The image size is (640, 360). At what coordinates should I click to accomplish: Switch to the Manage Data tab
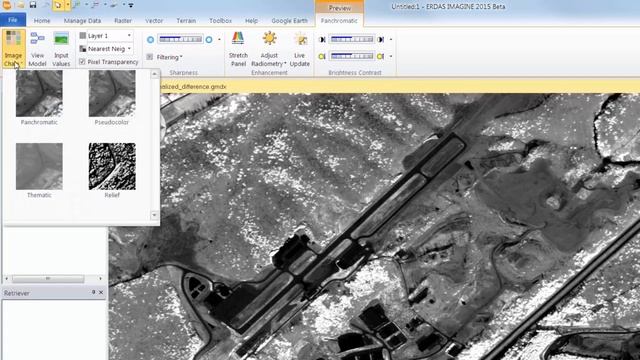point(82,20)
